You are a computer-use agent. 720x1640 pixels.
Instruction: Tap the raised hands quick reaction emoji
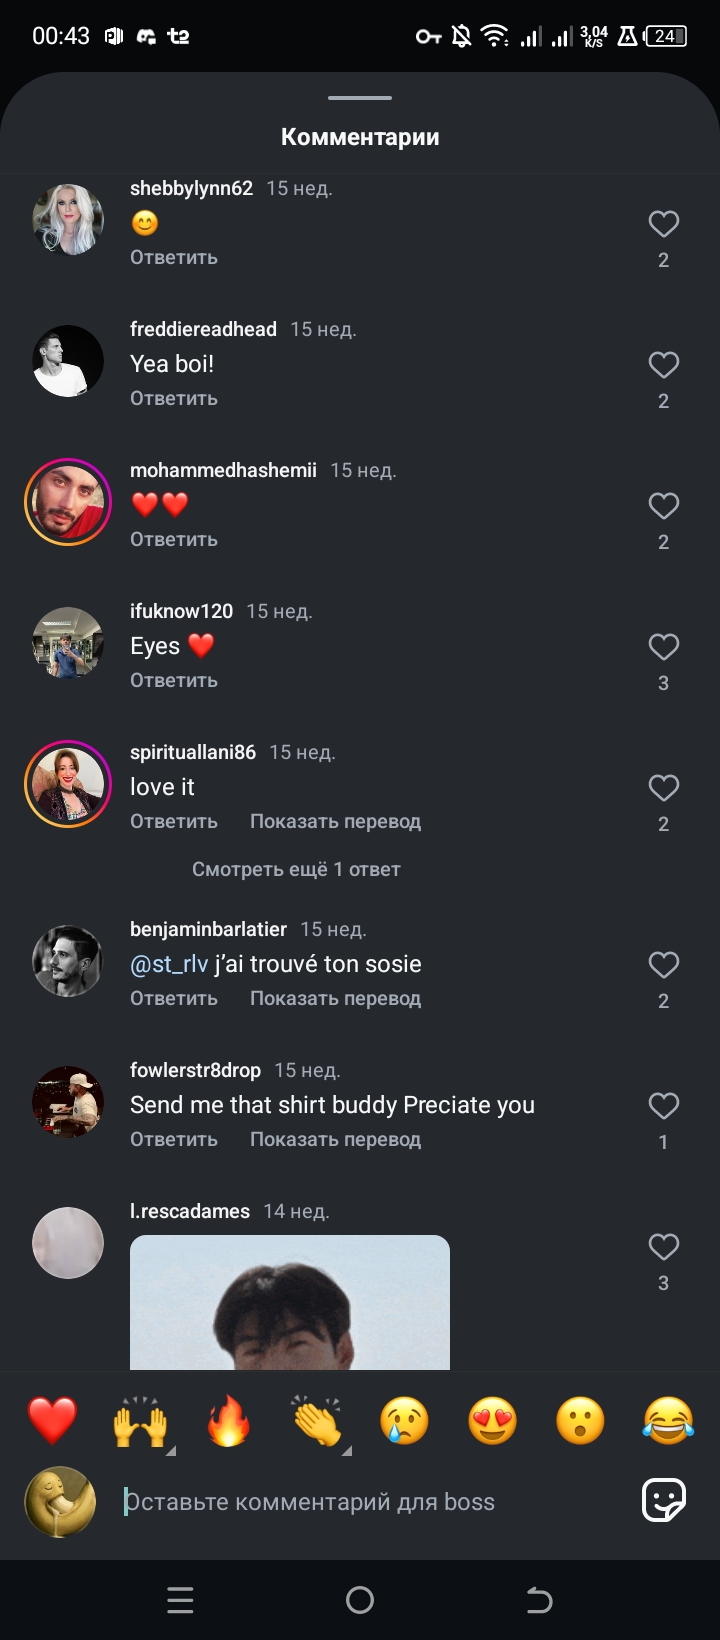[x=140, y=1421]
